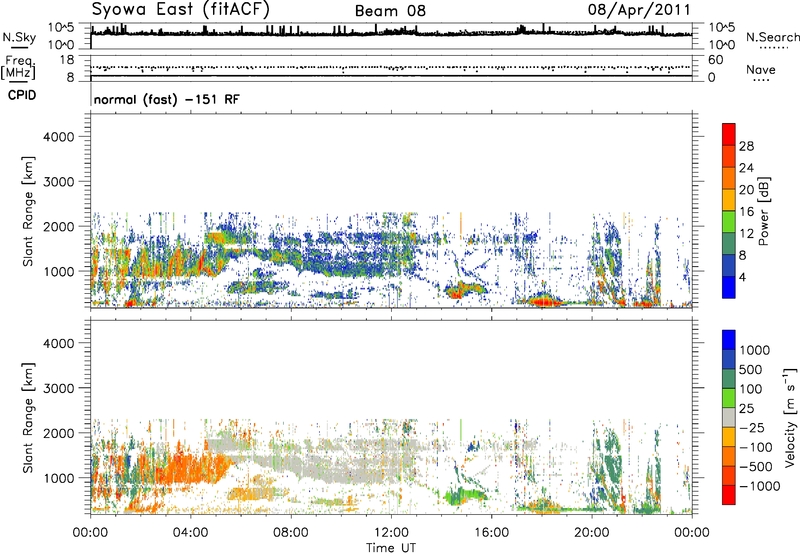Click the '28' label on the power color bar

click(x=746, y=146)
